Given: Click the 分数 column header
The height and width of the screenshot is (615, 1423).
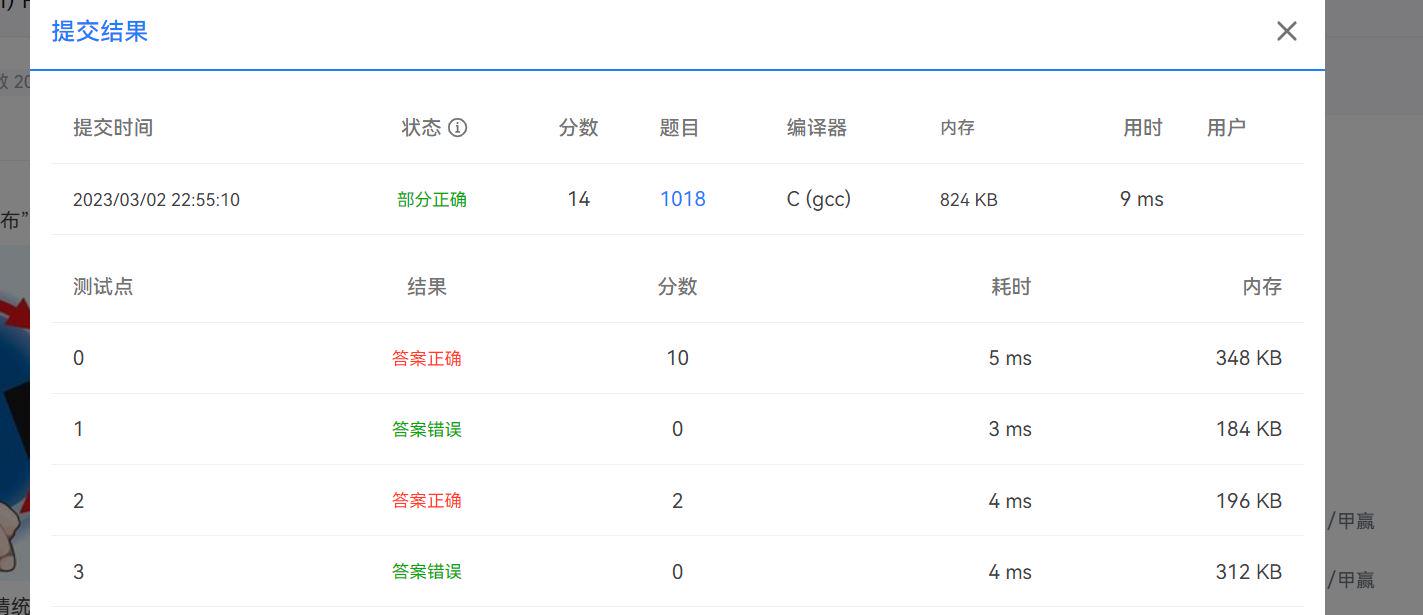Looking at the screenshot, I should [578, 127].
